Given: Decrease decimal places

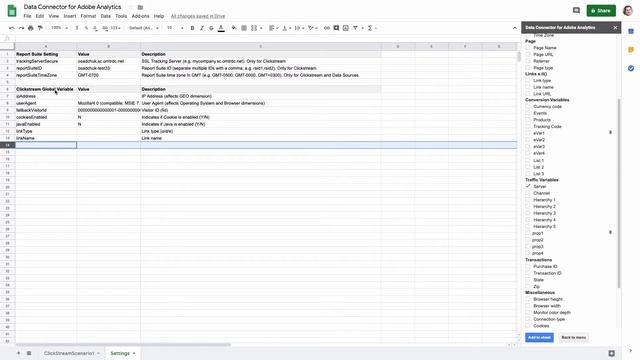Looking at the screenshot, I should 95,28.
